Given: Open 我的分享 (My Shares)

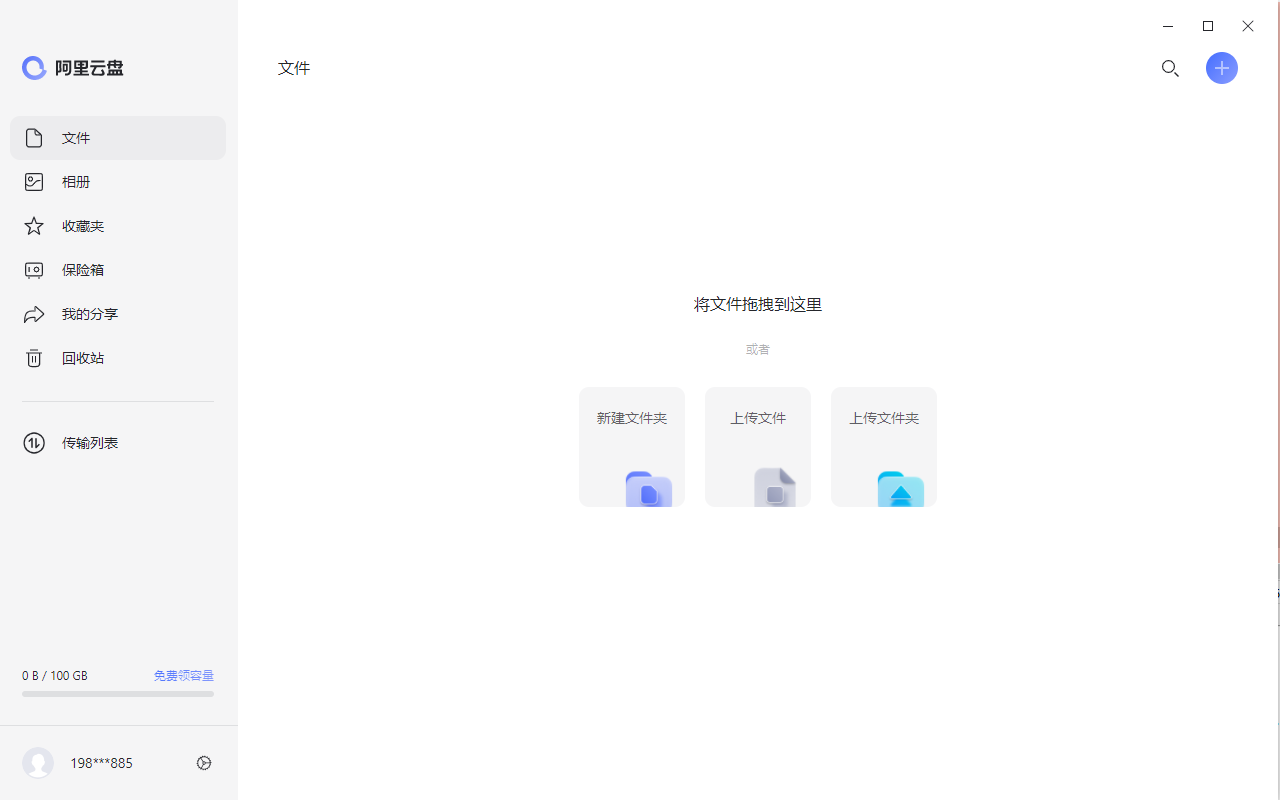Looking at the screenshot, I should [x=90, y=313].
